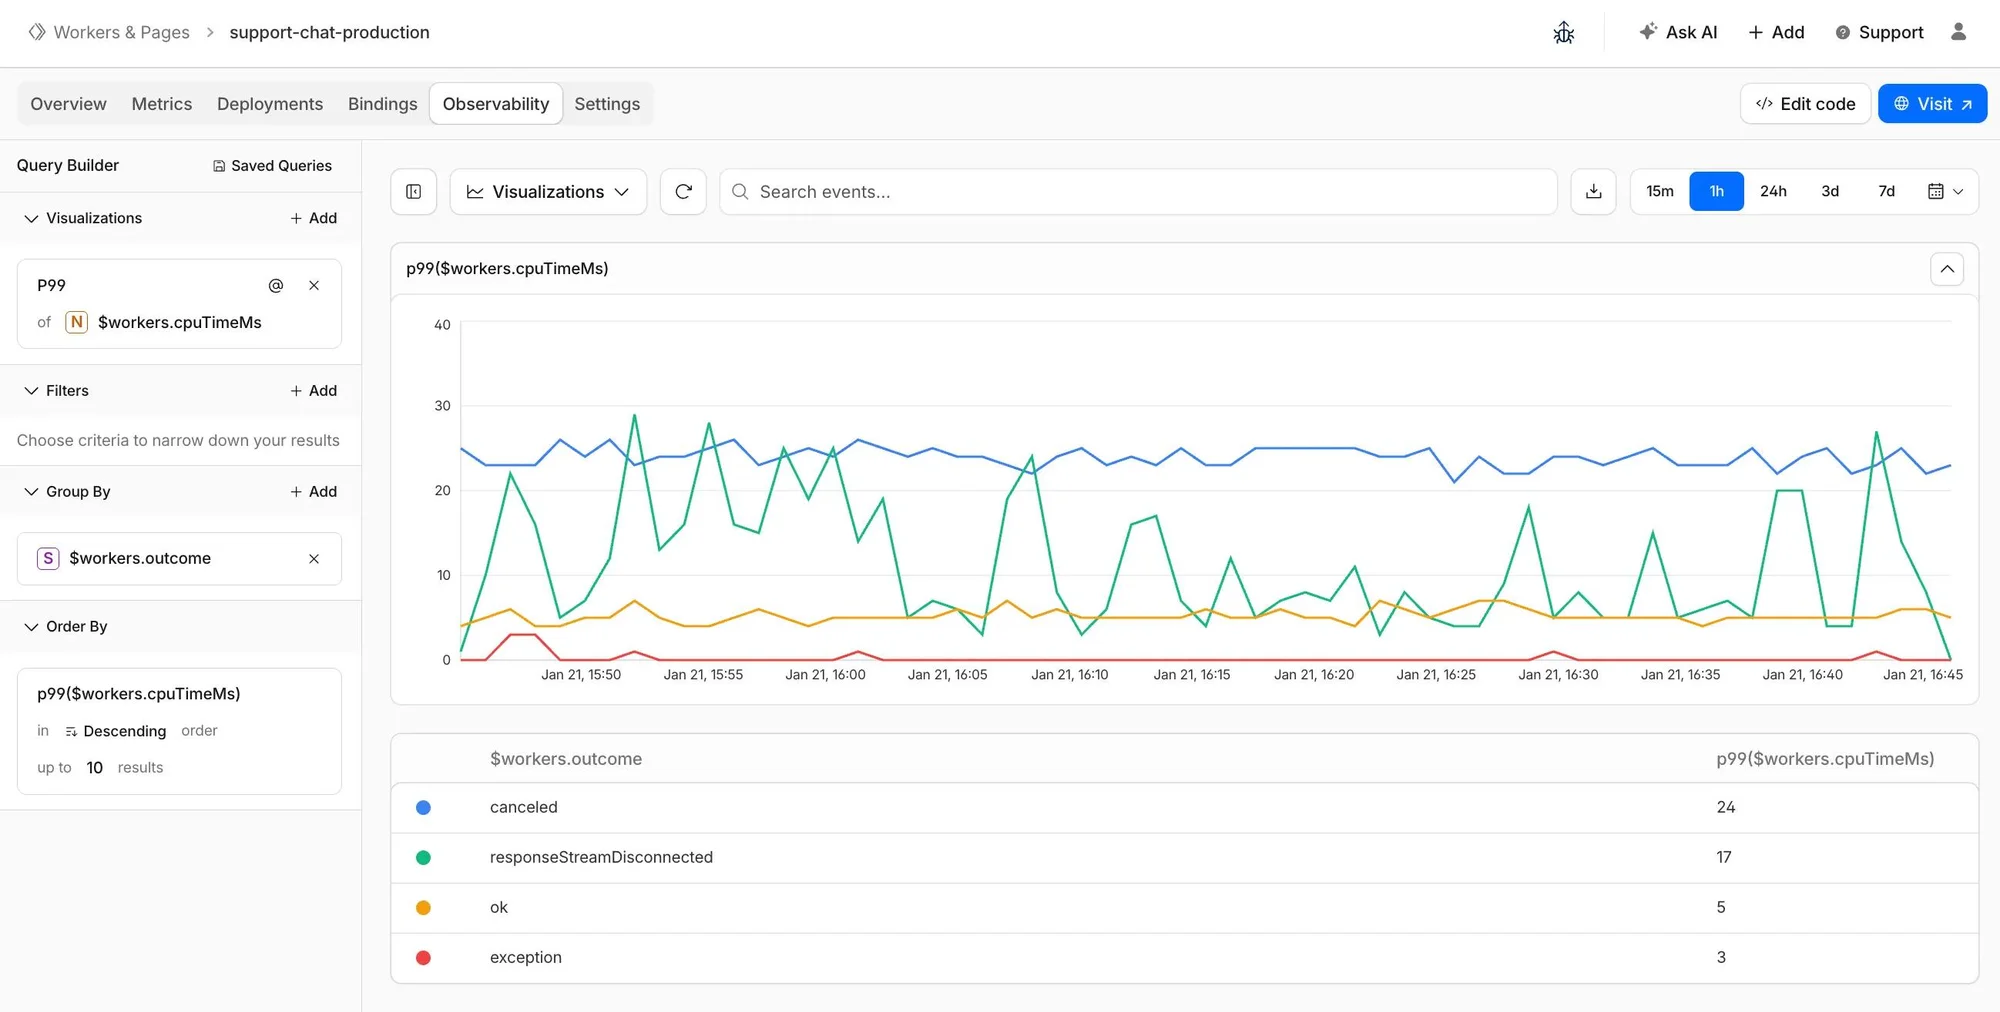Refresh the query results
Viewport: 2000px width, 1012px height.
click(683, 191)
